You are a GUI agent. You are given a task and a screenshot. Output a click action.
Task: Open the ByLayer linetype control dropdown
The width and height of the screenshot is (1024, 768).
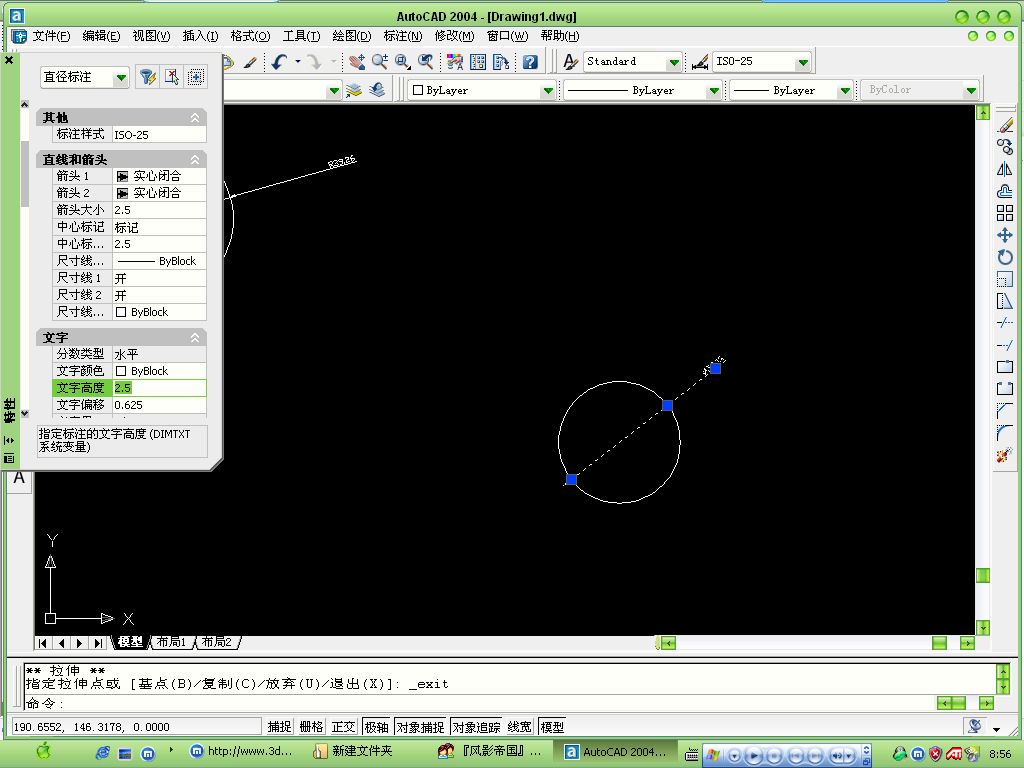[643, 90]
